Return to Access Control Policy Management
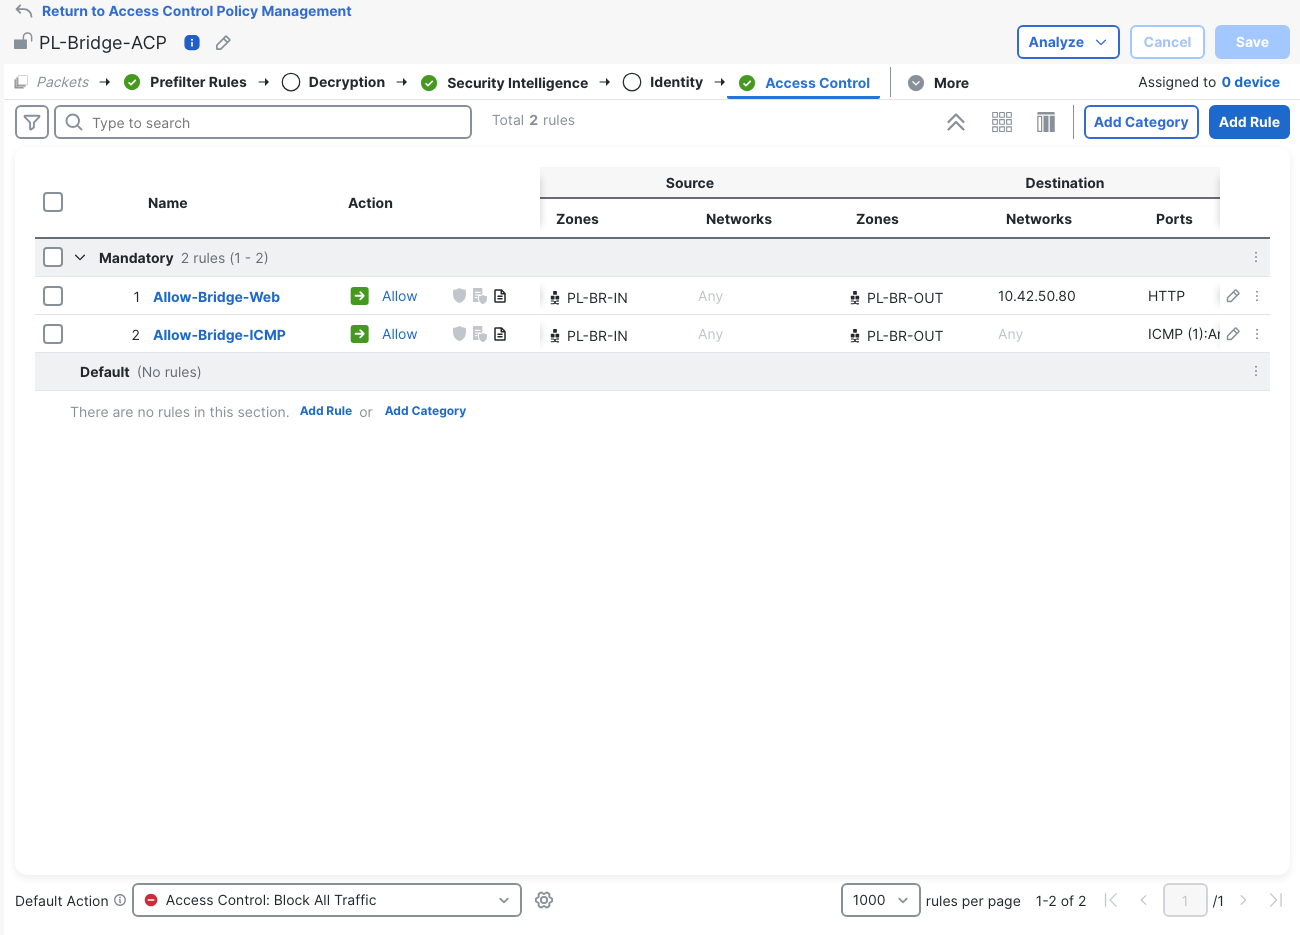This screenshot has height=935, width=1300. pos(197,11)
